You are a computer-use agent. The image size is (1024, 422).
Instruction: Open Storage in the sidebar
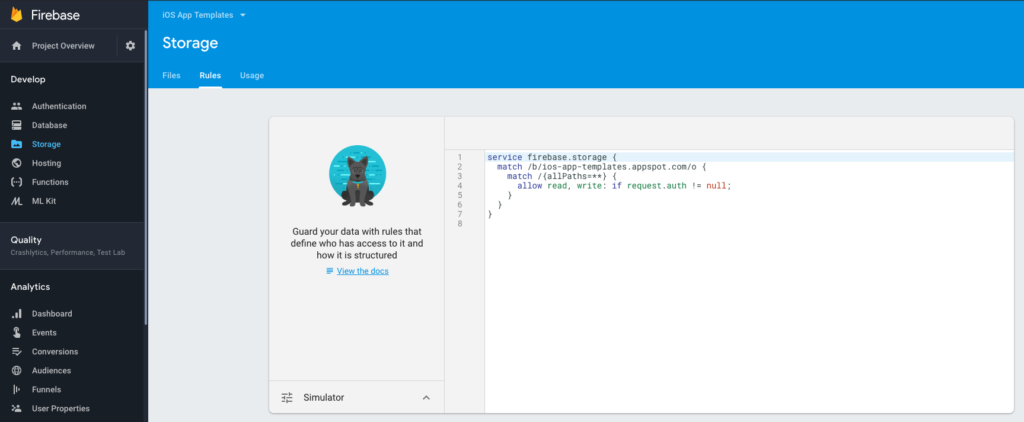click(46, 144)
